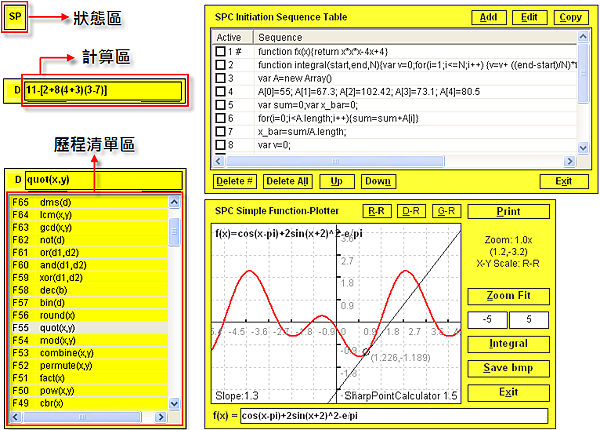Toggle Active checkbox for sequence row 8

pos(220,145)
